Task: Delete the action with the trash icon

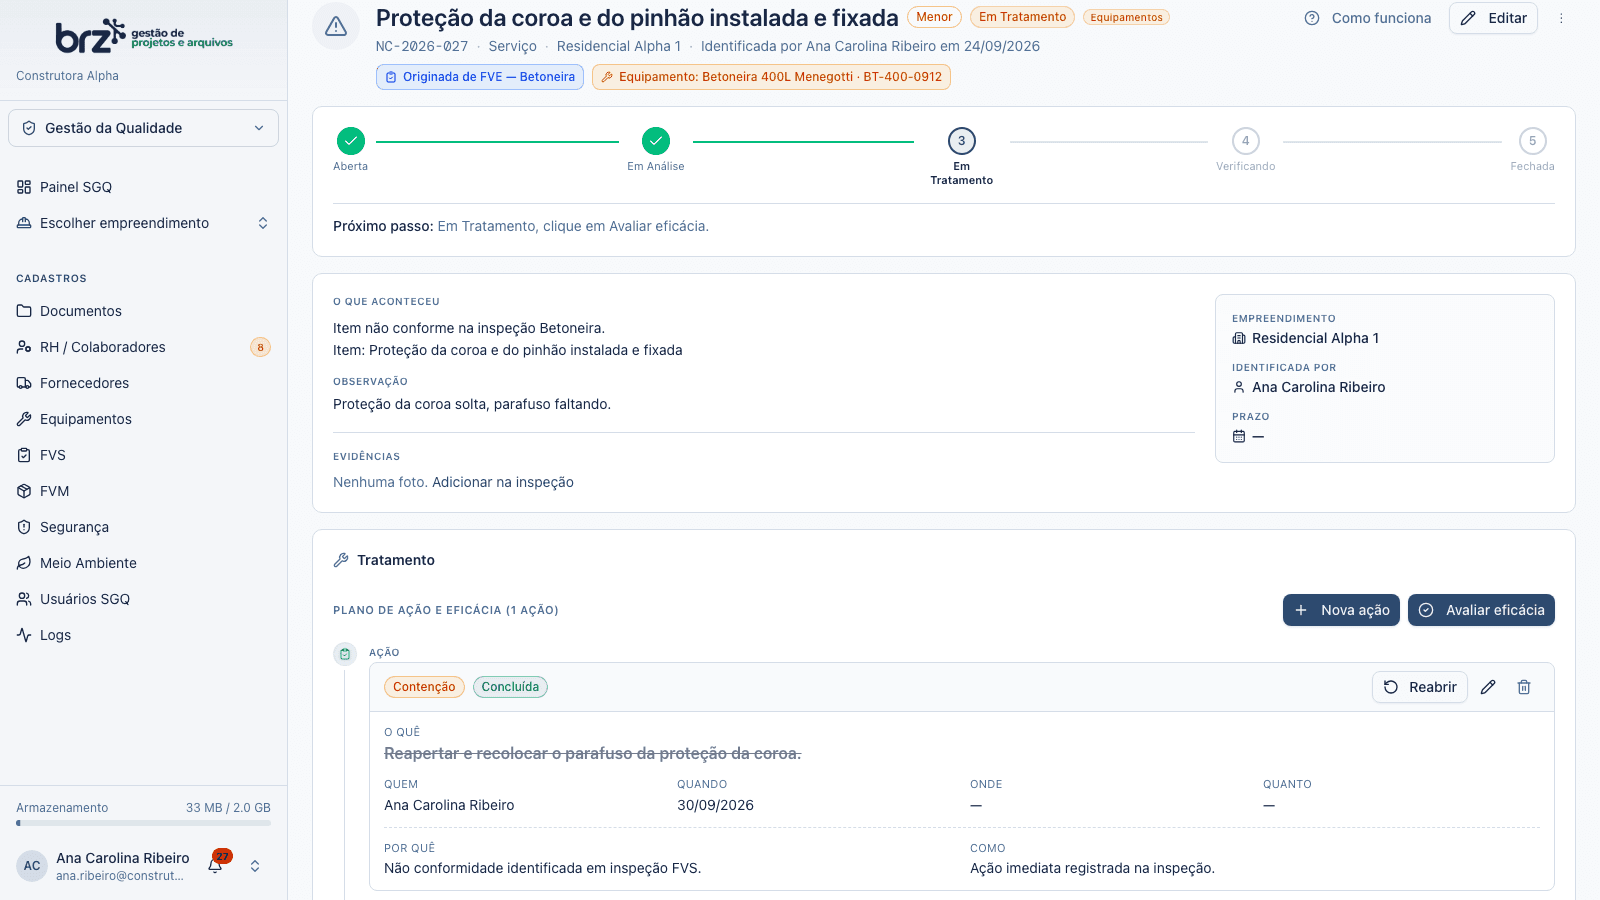Action: tap(1524, 687)
